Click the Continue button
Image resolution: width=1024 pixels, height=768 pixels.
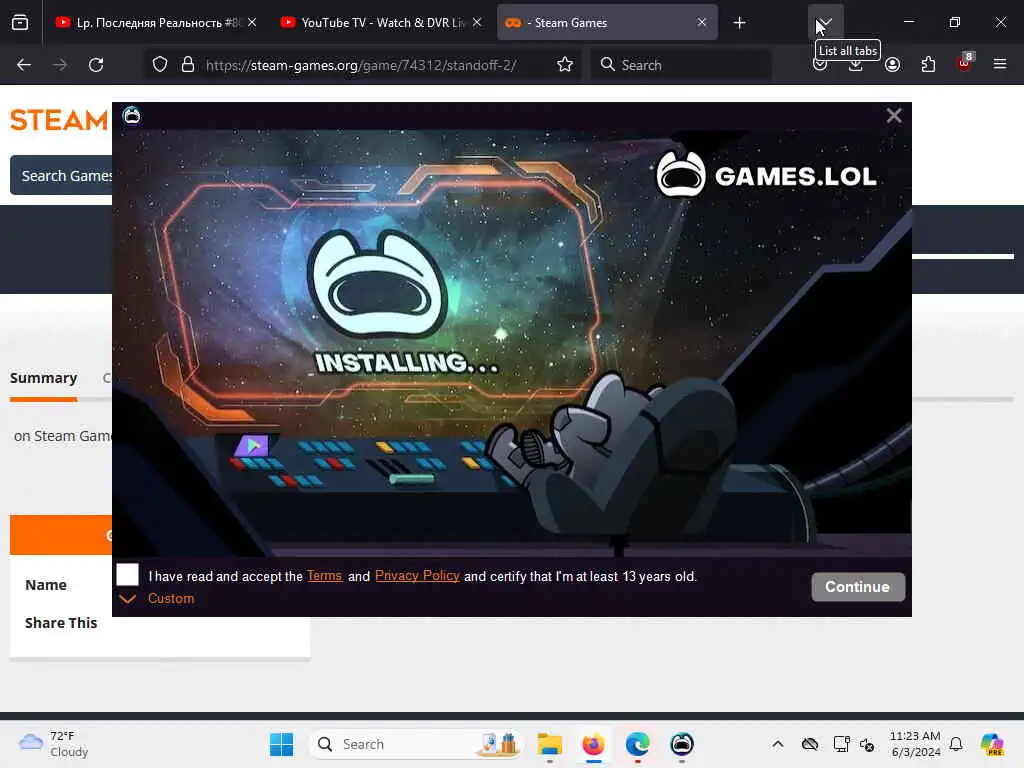pyautogui.click(x=858, y=586)
